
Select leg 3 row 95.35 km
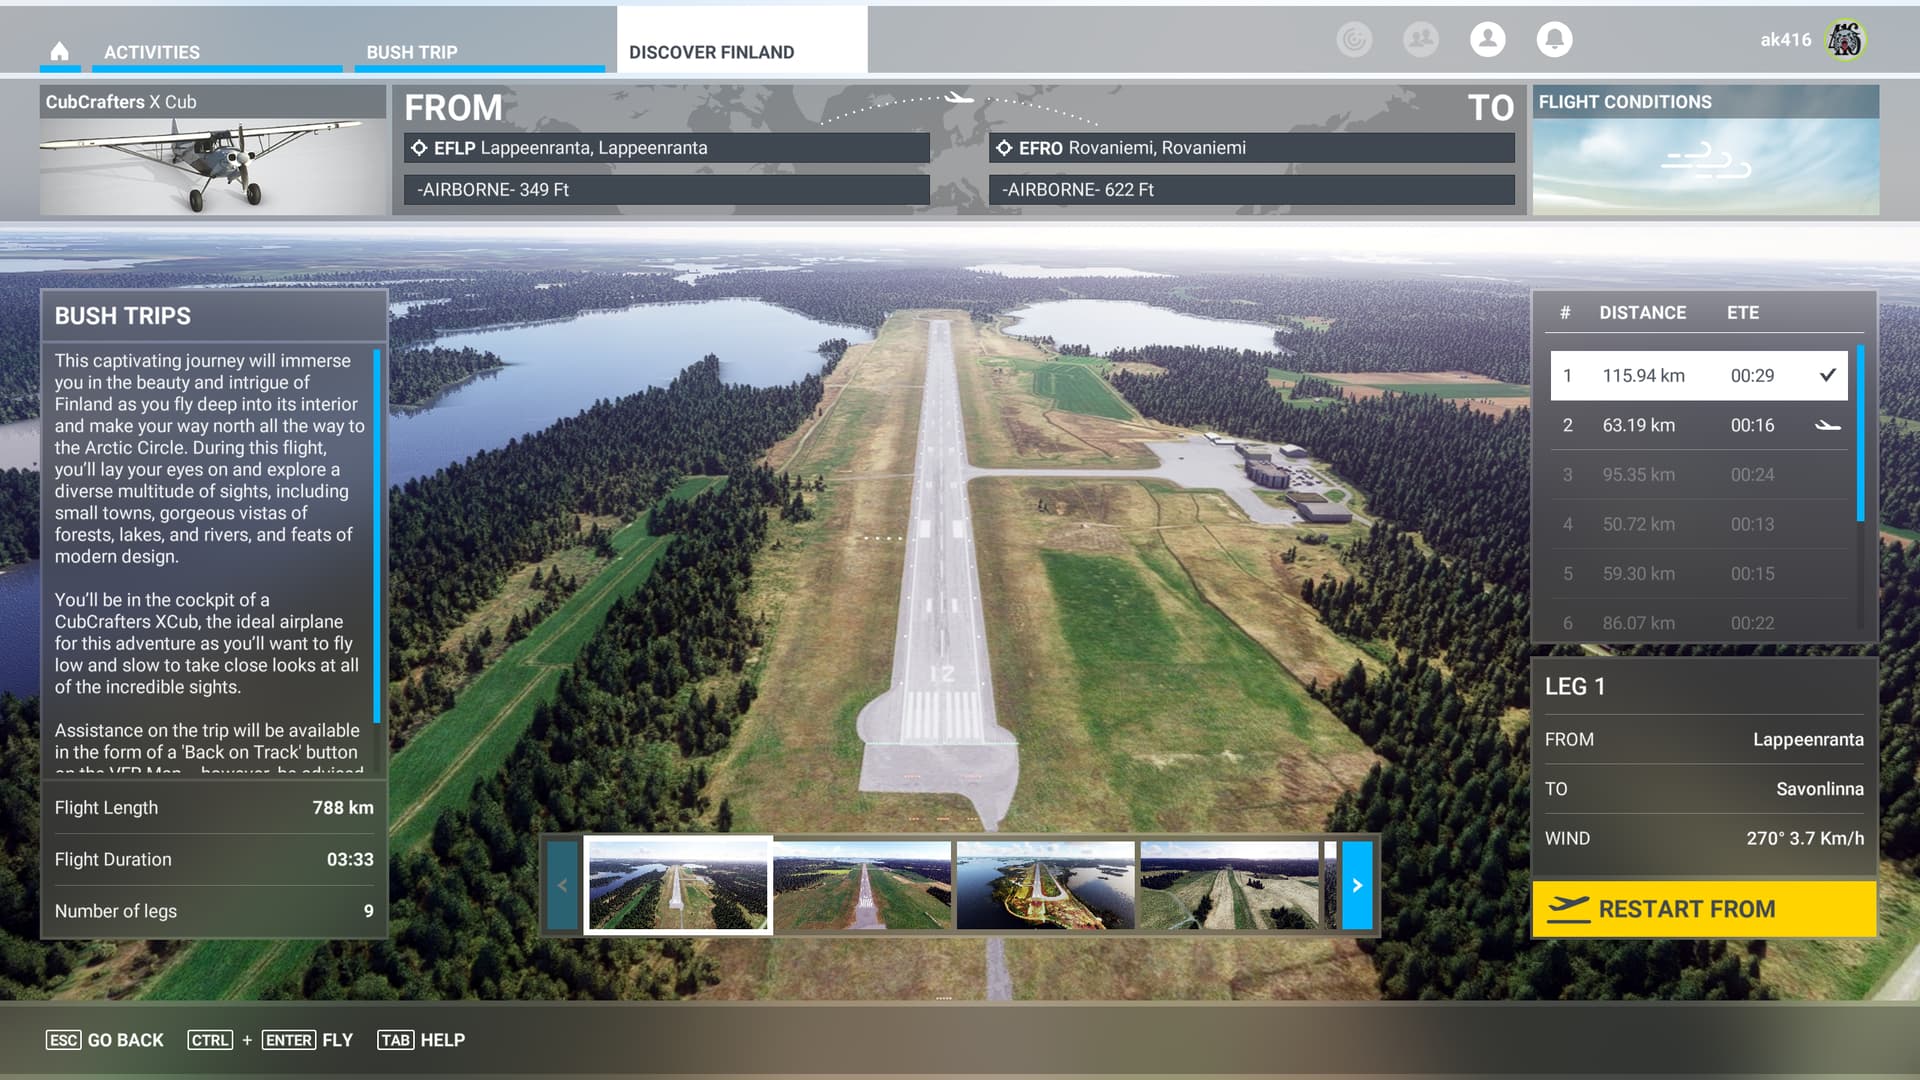(x=1698, y=475)
